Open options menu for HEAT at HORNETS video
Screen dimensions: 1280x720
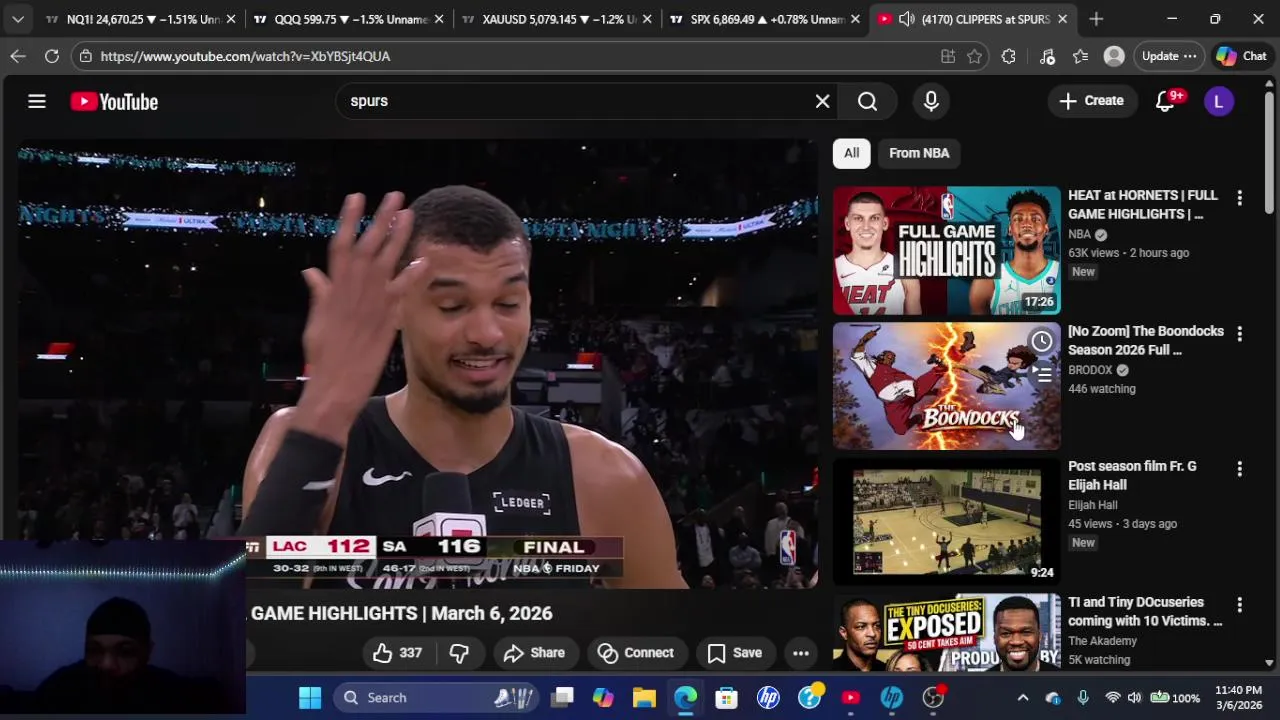tap(1239, 199)
